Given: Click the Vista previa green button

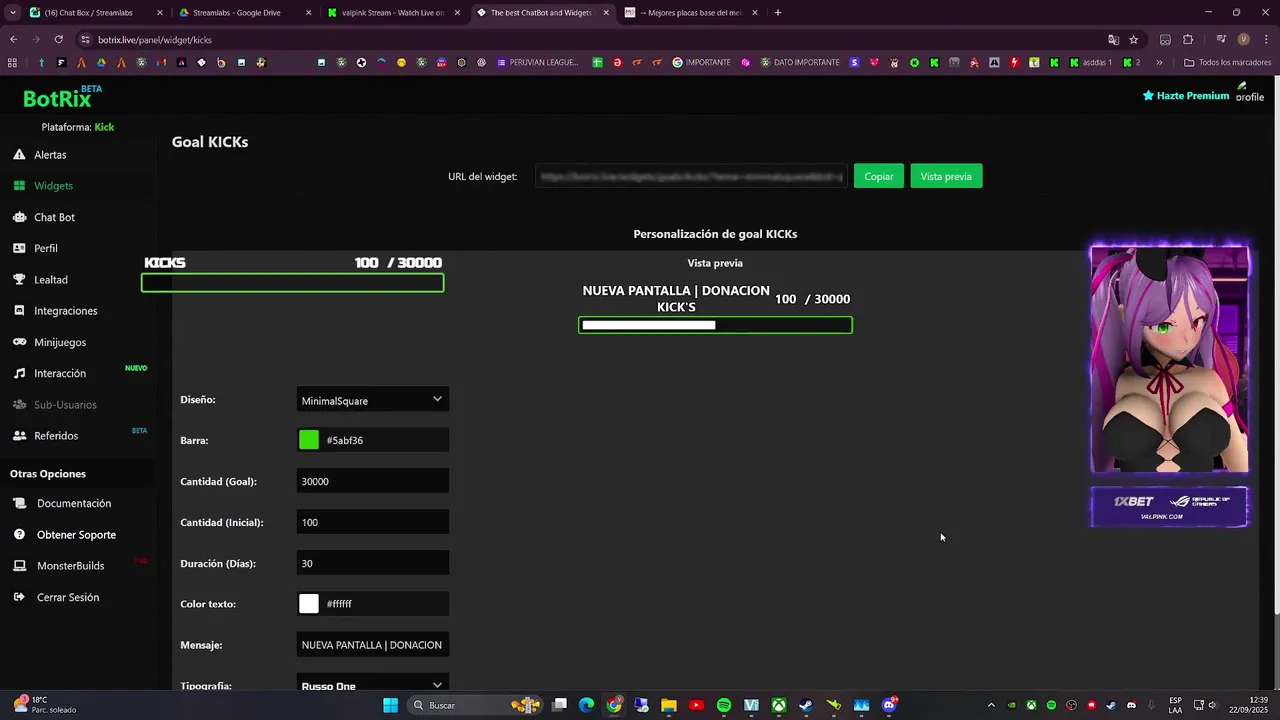Looking at the screenshot, I should (946, 176).
